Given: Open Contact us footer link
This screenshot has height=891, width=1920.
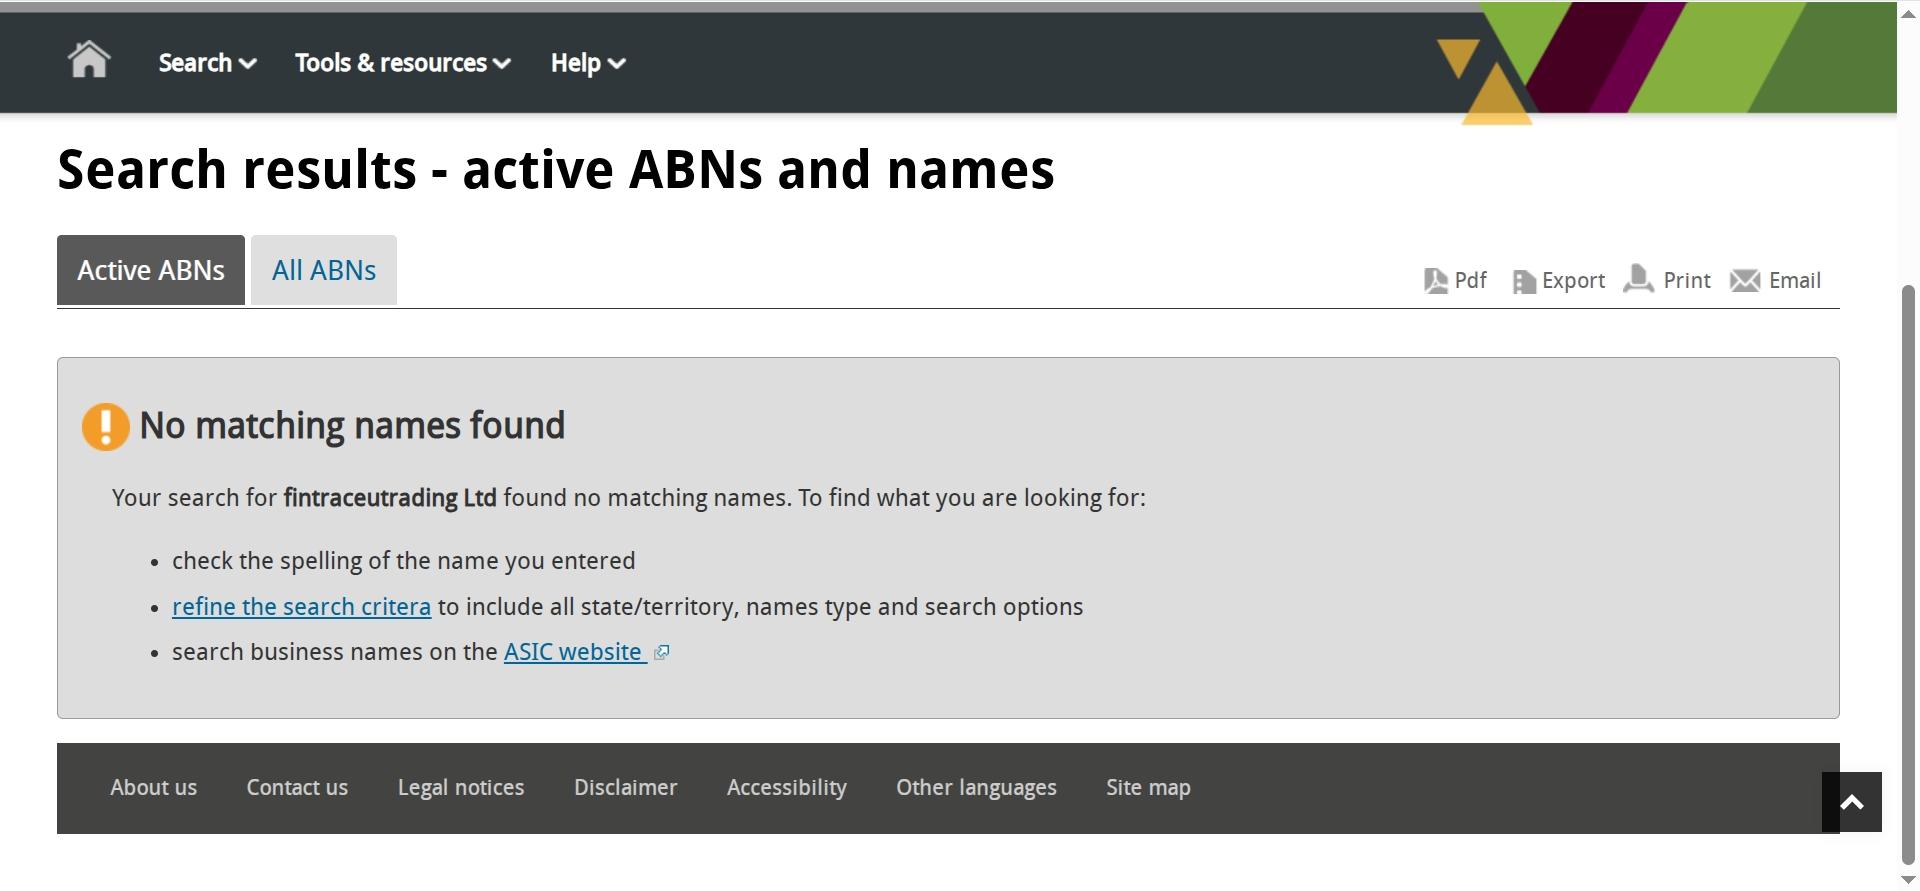Looking at the screenshot, I should 297,788.
